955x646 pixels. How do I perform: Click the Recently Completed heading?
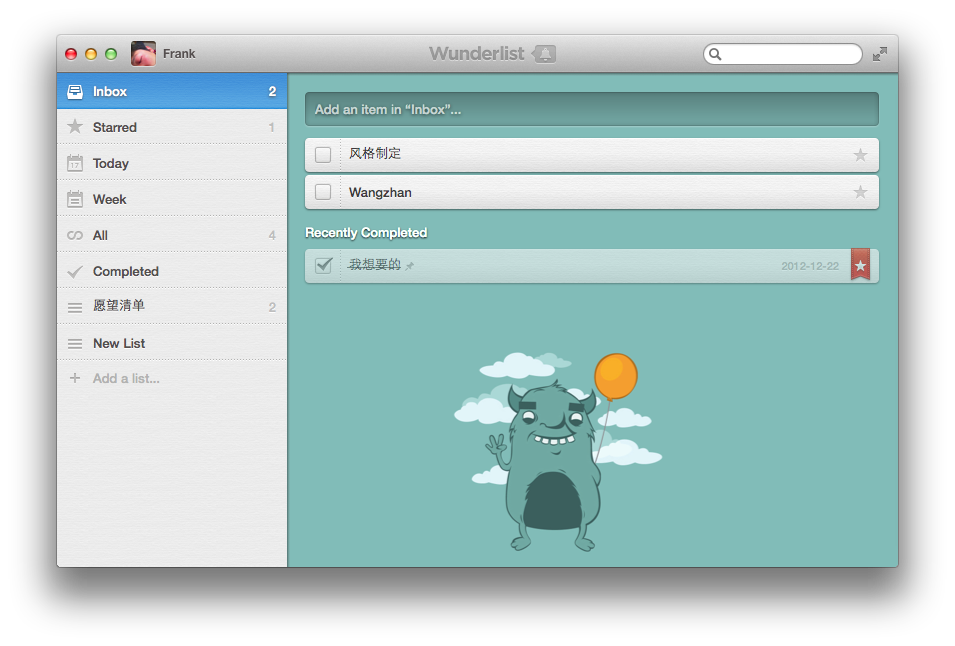click(366, 233)
